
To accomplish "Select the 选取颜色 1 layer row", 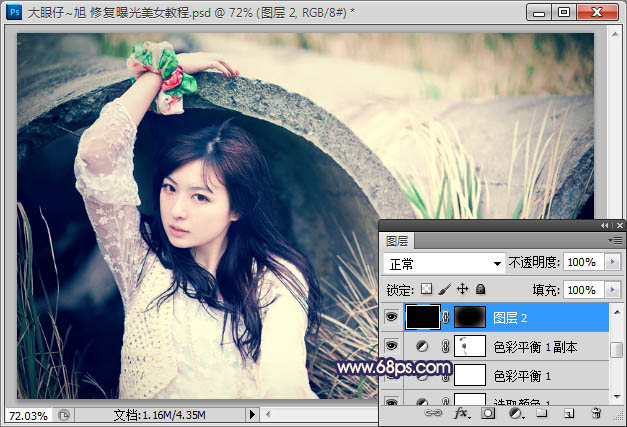I will (x=494, y=398).
